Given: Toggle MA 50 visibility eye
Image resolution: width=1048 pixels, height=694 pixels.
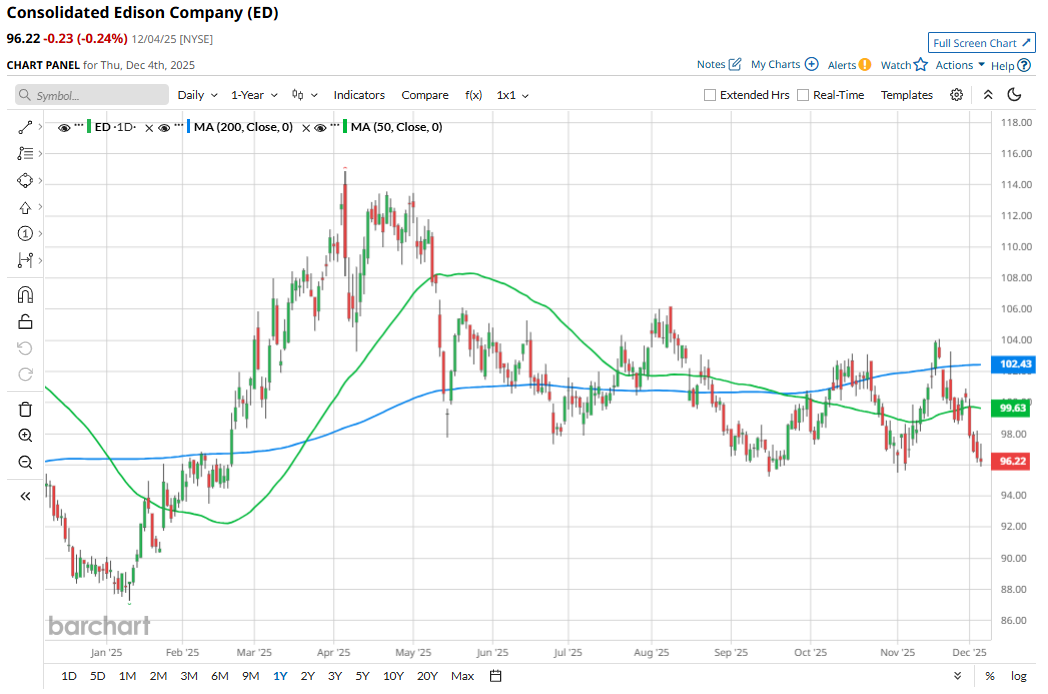Looking at the screenshot, I should [x=320, y=128].
